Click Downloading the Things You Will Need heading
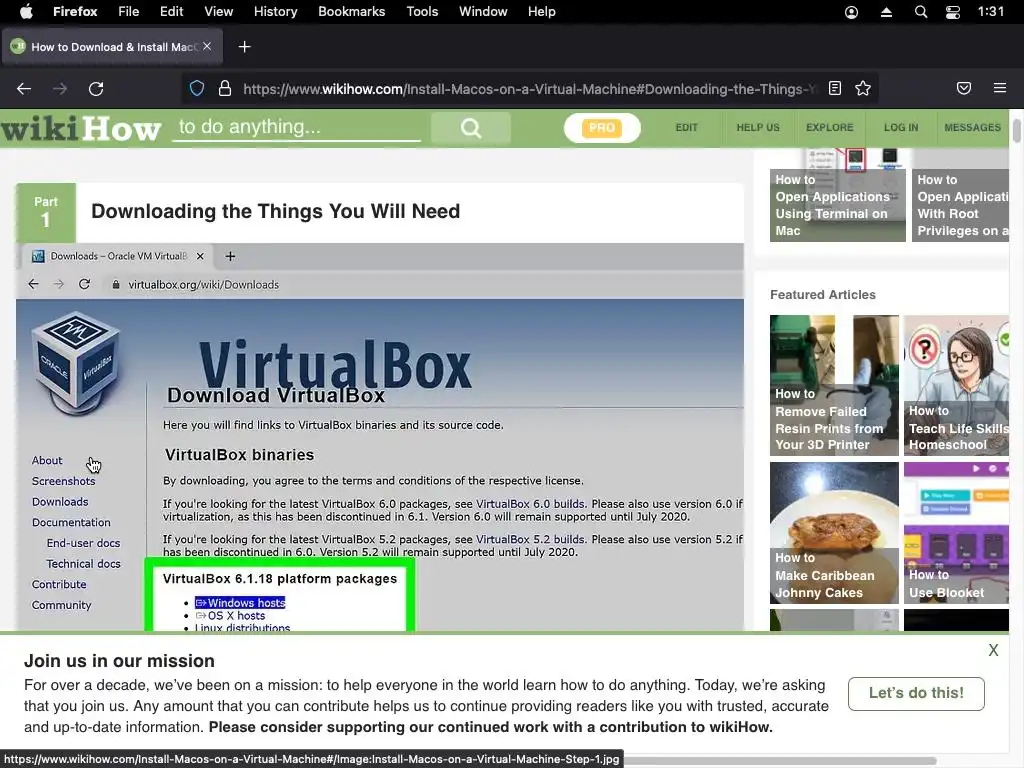 coord(276,212)
